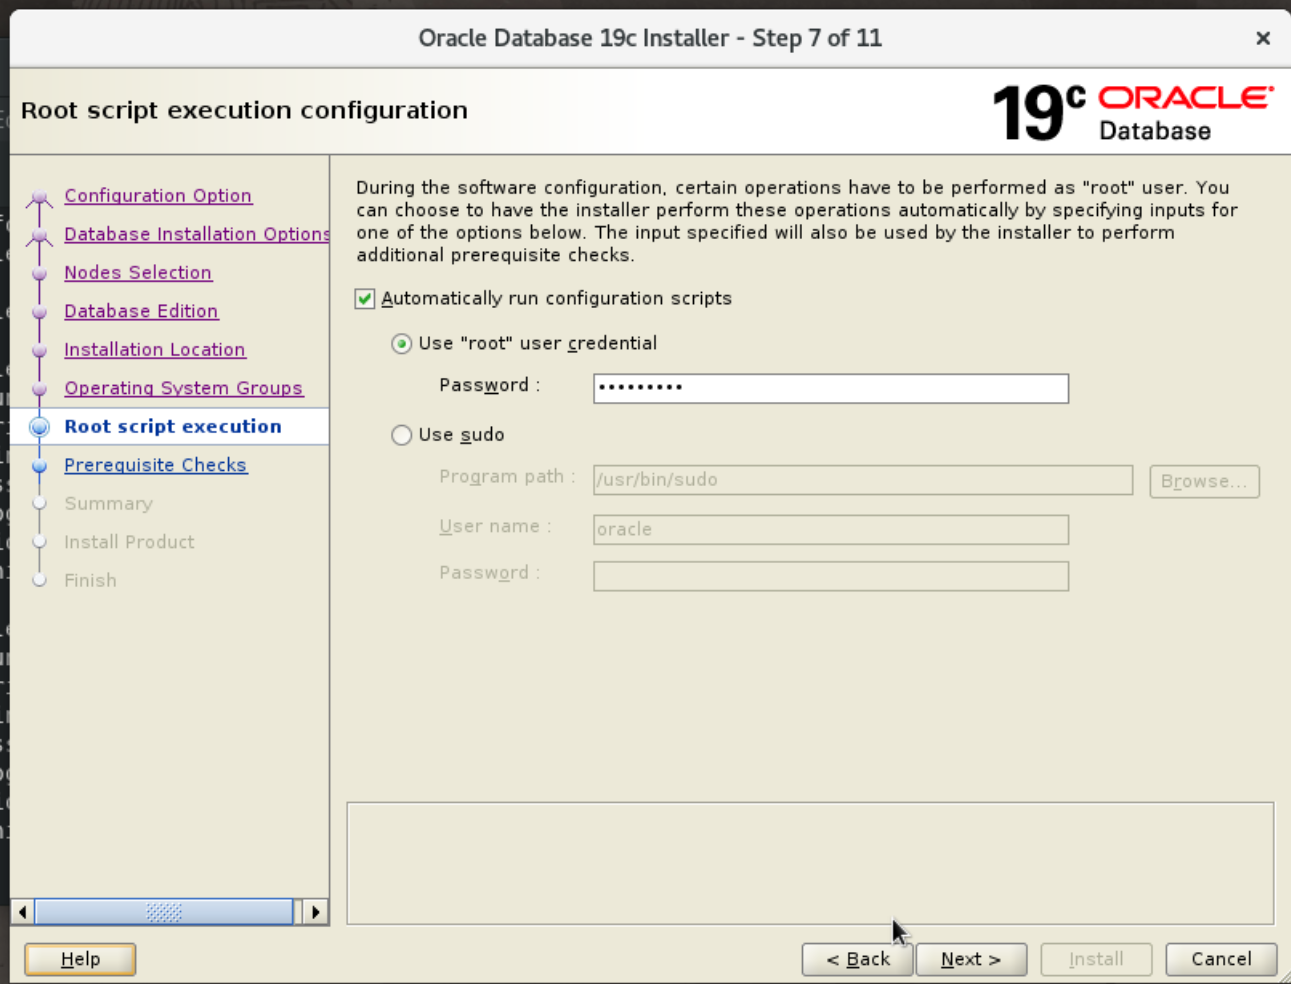Image resolution: width=1291 pixels, height=984 pixels.
Task: Click the Configuration Option step marker icon
Action: [40, 197]
